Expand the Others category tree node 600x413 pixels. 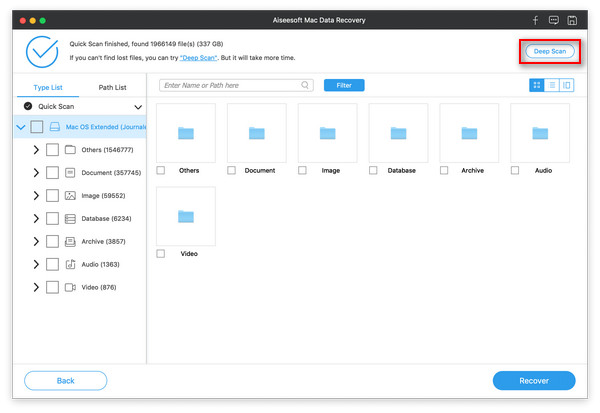[36, 150]
